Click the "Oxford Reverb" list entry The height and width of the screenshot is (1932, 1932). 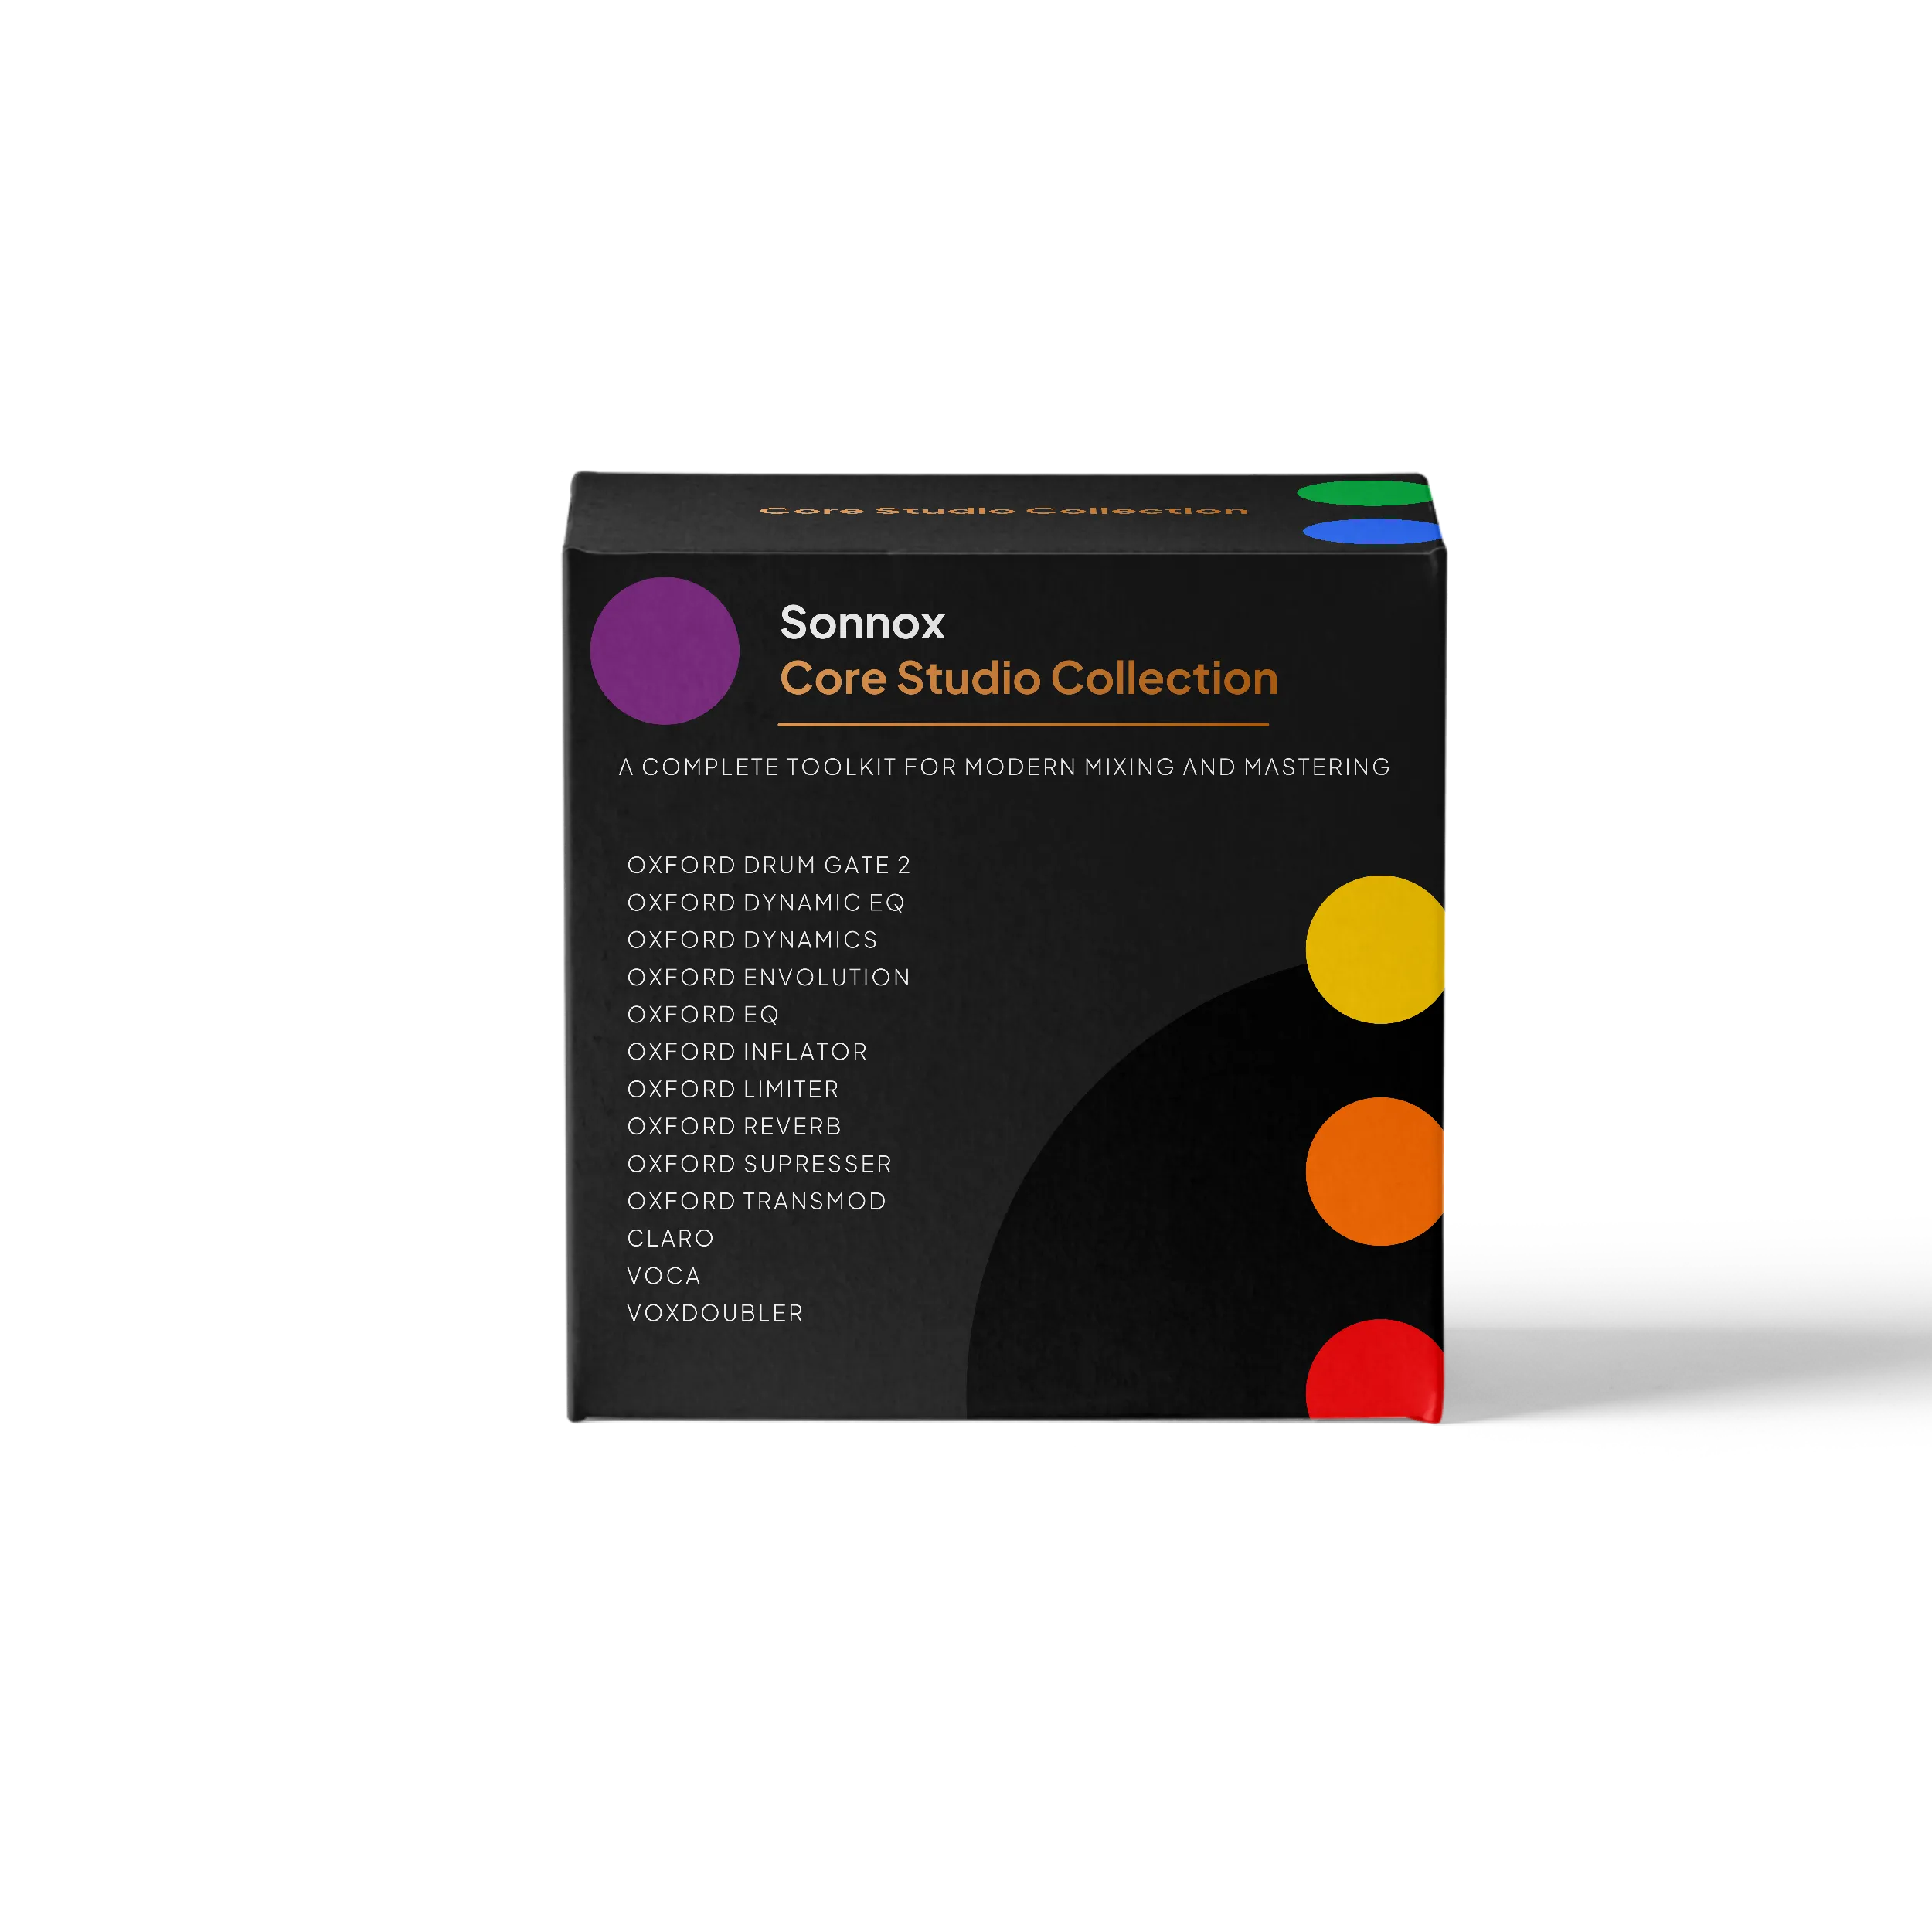734,1126
